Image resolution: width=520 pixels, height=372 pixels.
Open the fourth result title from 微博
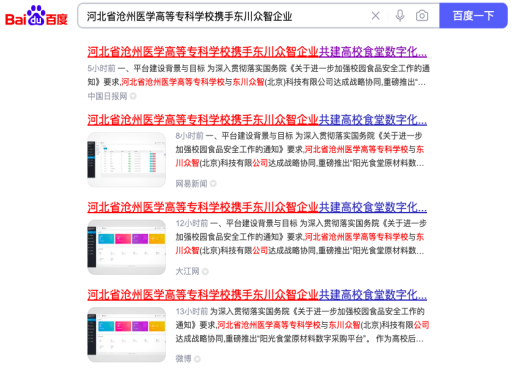point(257,295)
